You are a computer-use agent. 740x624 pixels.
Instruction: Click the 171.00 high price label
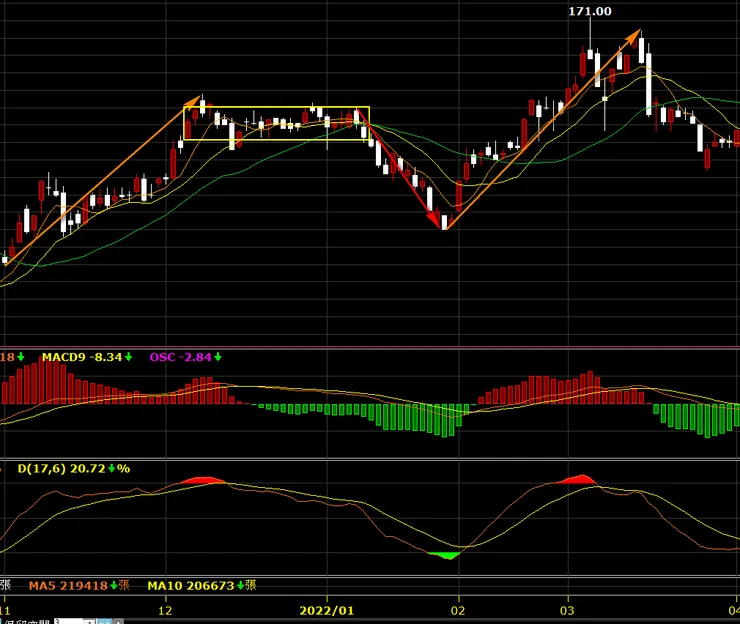589,11
